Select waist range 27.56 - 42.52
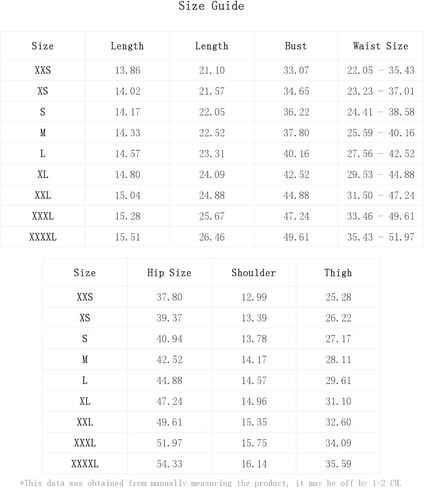 click(x=381, y=154)
